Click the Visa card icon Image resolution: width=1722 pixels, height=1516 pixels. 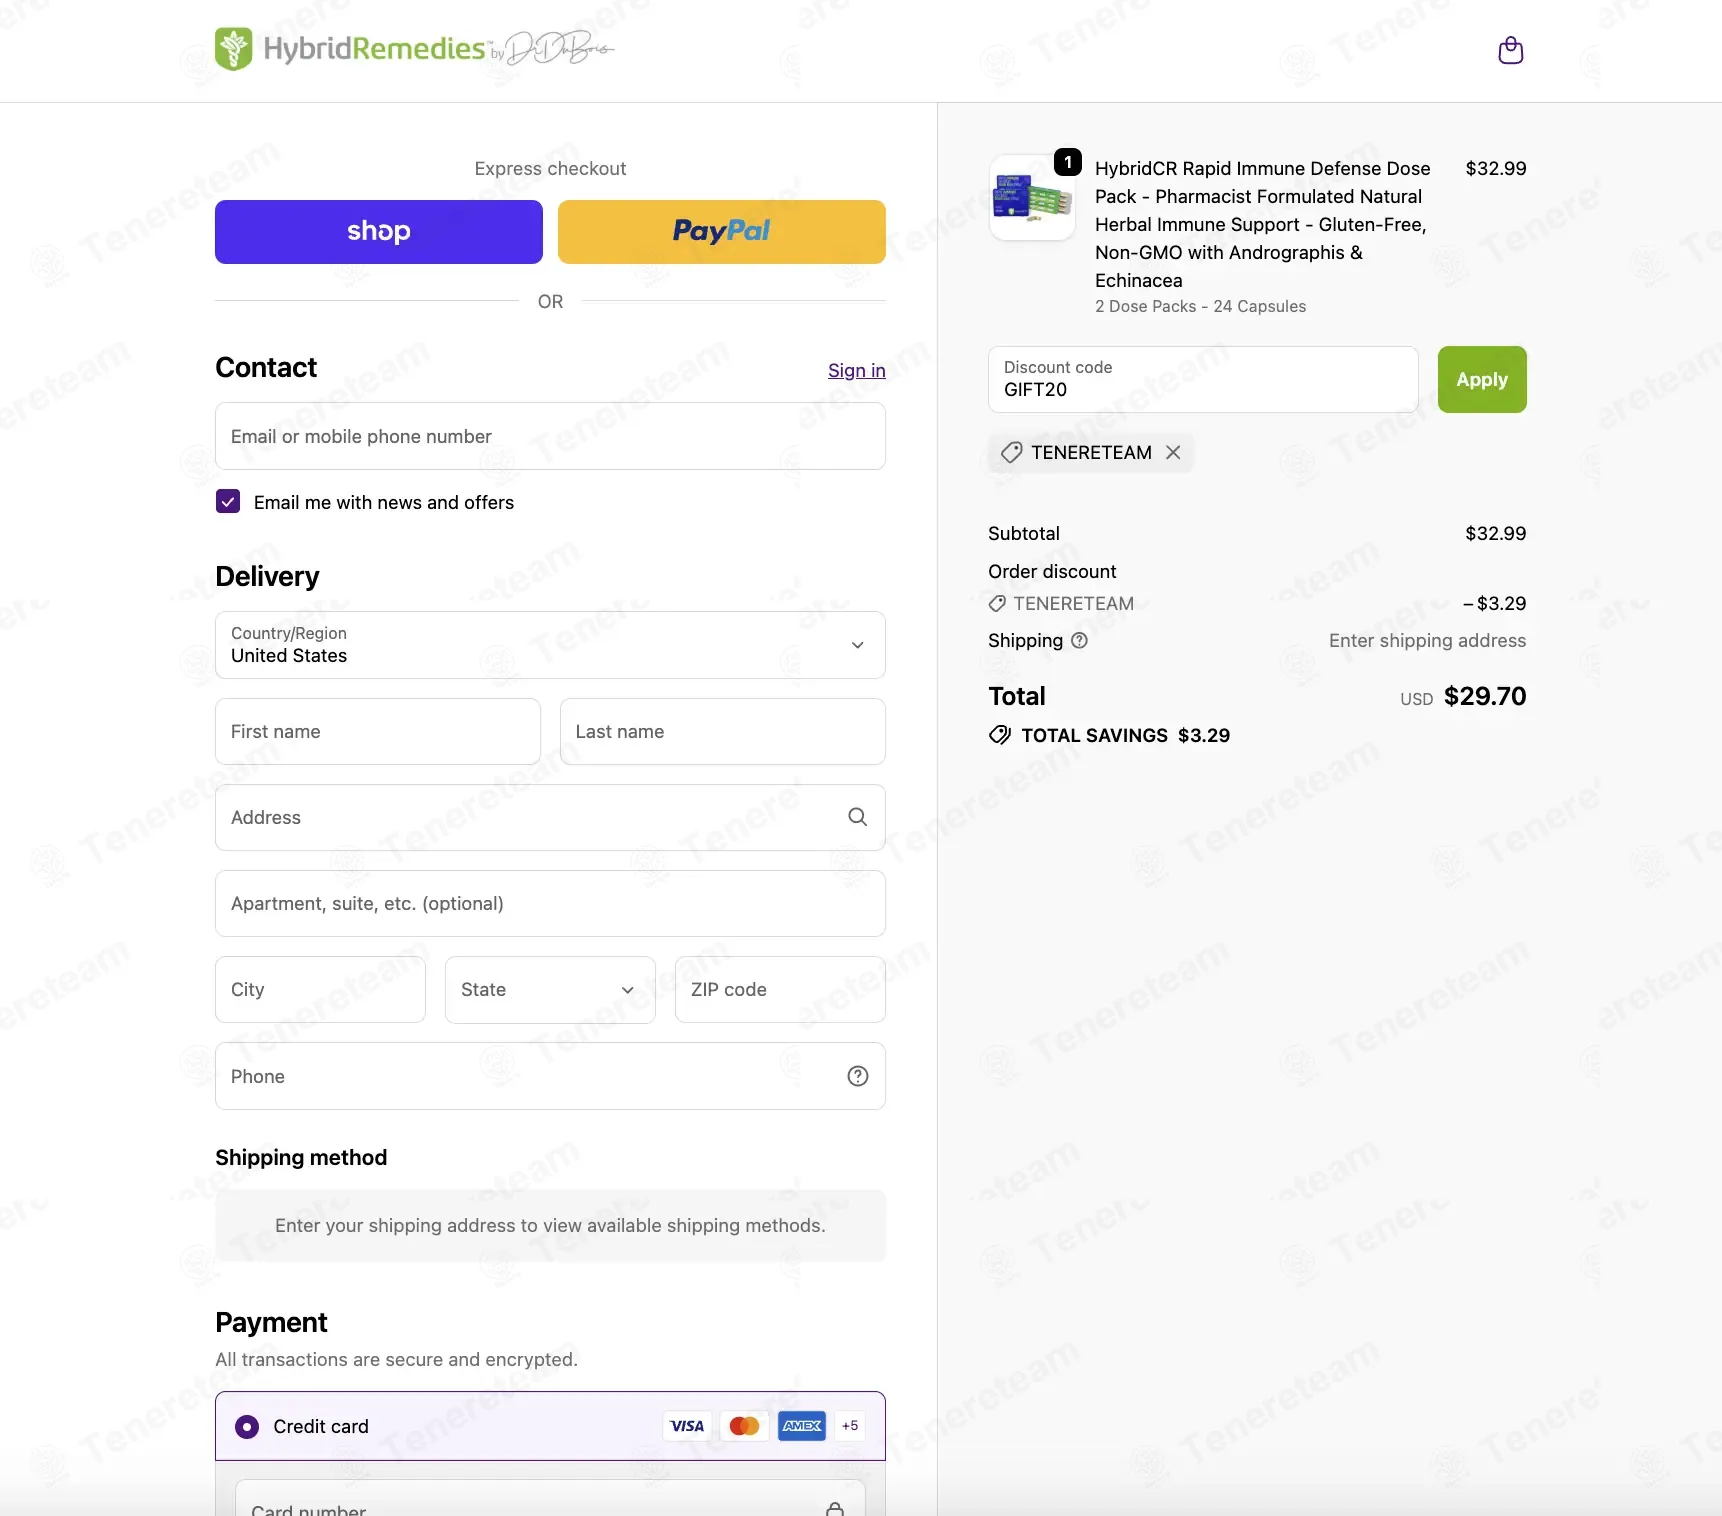tap(687, 1426)
